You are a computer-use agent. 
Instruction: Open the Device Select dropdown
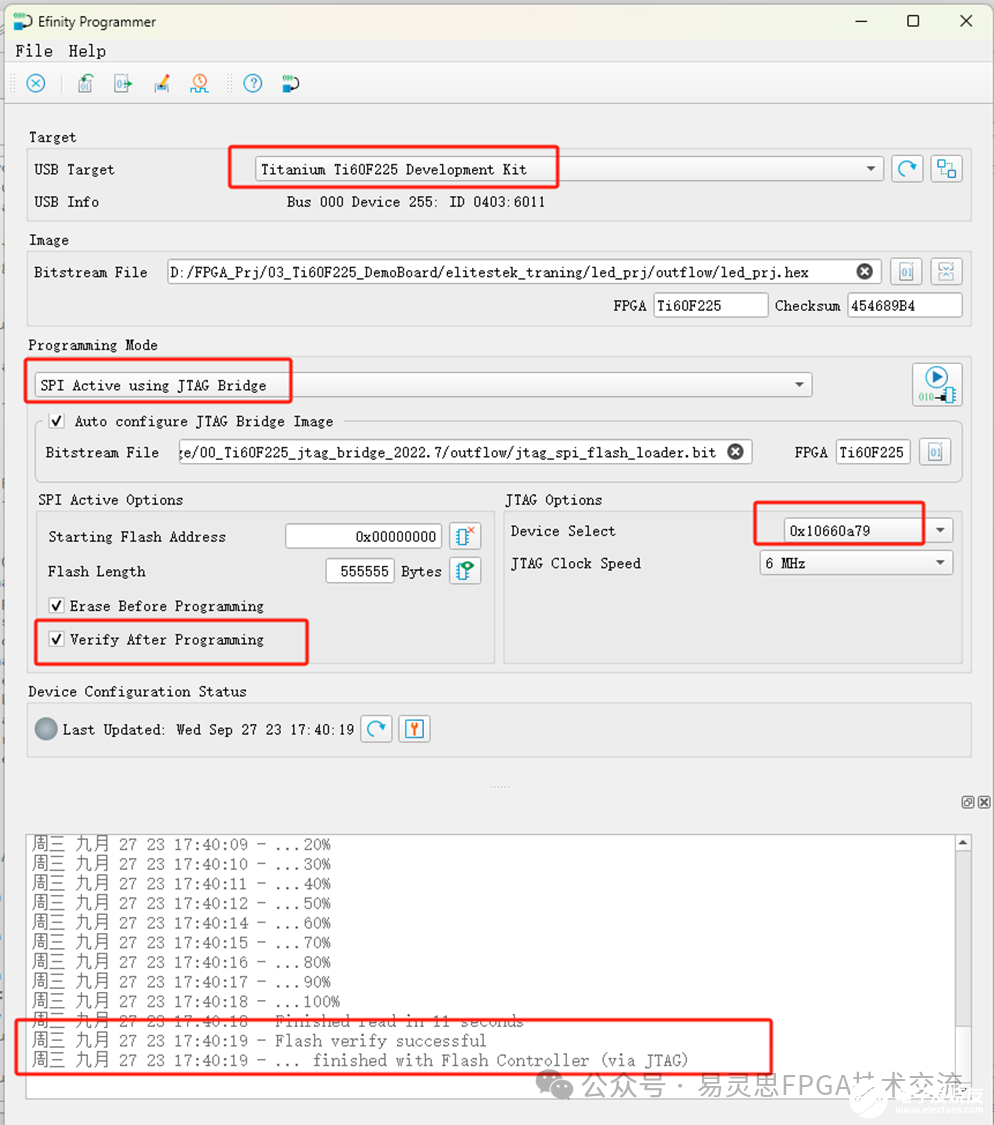tap(940, 531)
